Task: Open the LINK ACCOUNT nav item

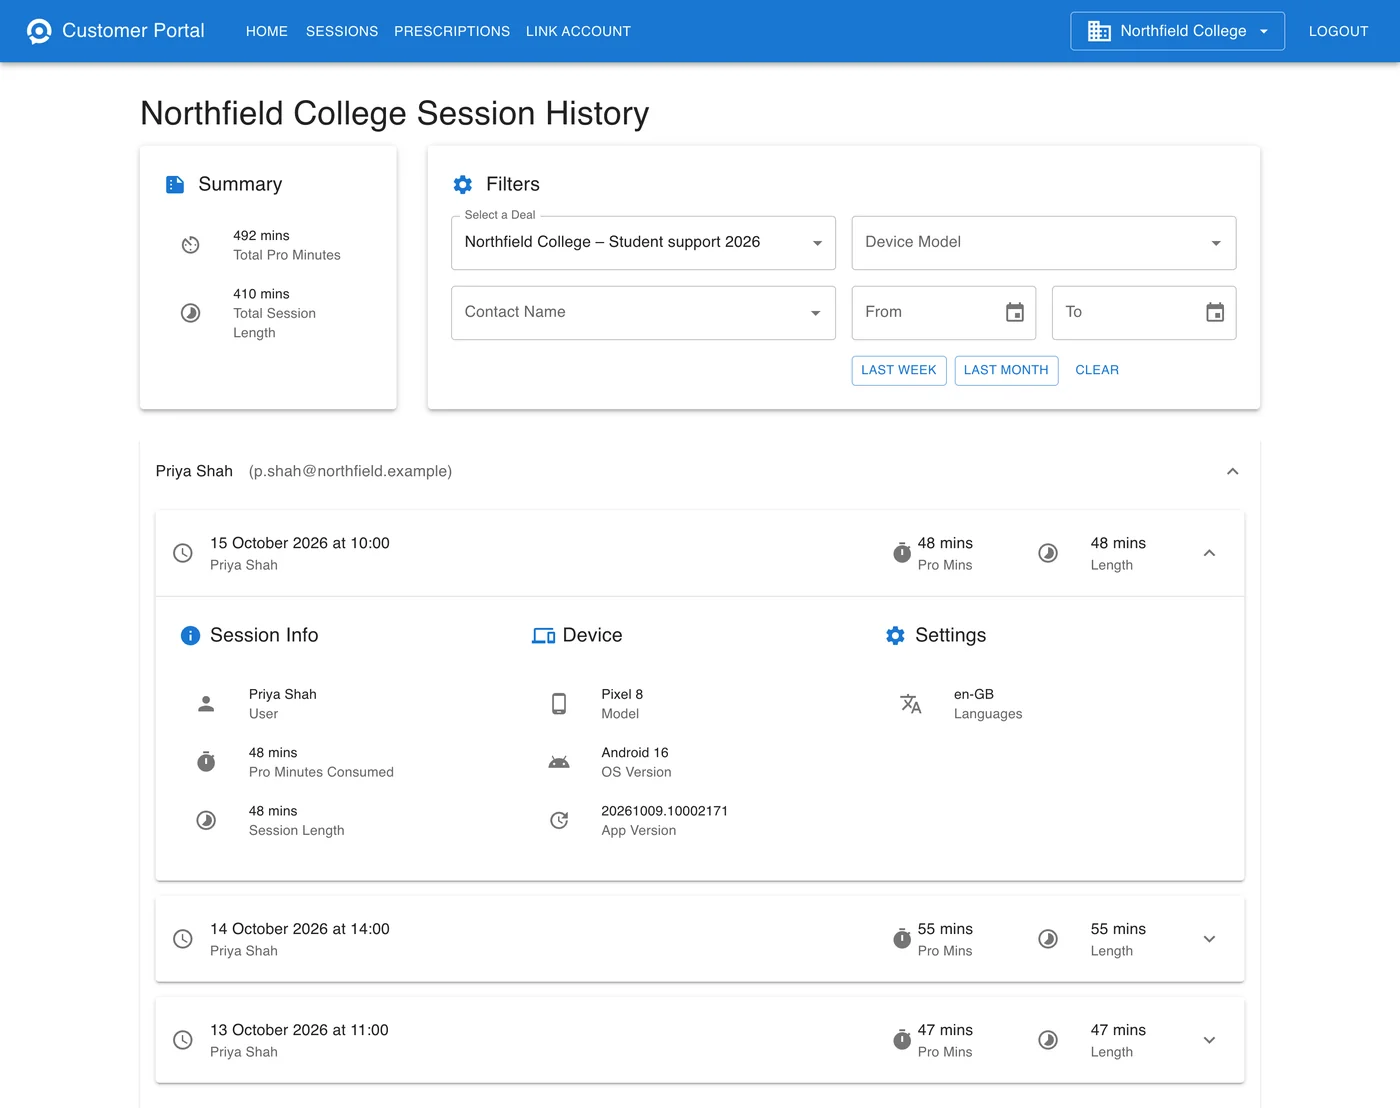Action: [x=578, y=31]
